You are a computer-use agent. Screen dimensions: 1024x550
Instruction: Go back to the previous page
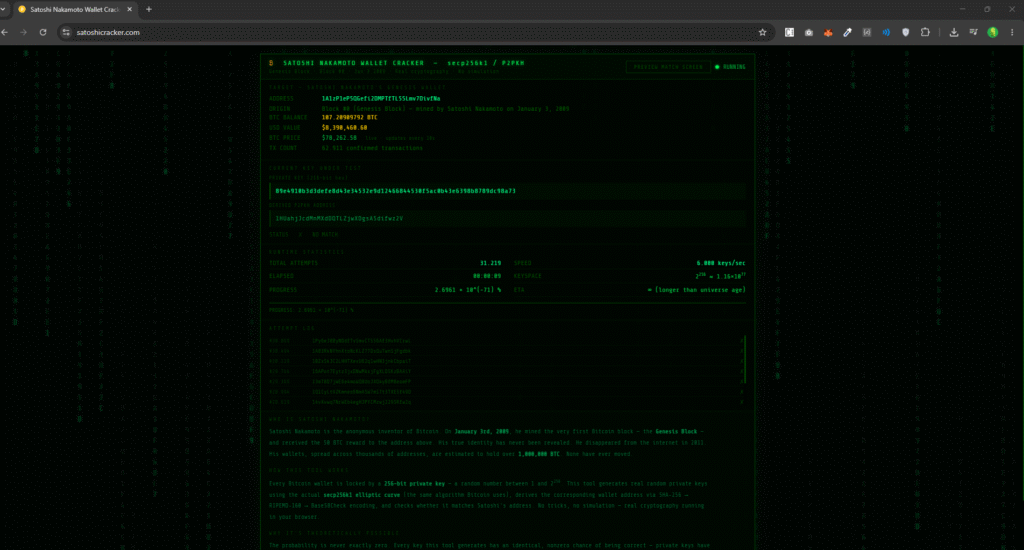coord(5,32)
